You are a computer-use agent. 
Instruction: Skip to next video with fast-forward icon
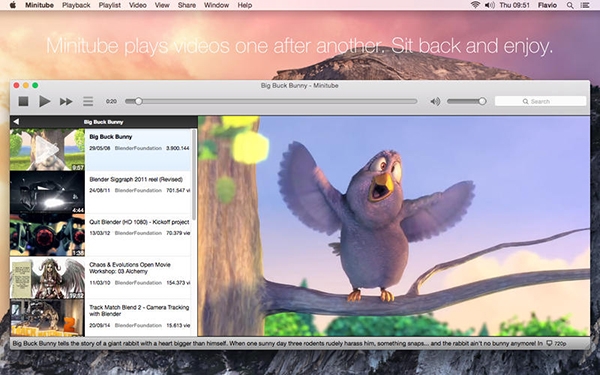(x=66, y=101)
